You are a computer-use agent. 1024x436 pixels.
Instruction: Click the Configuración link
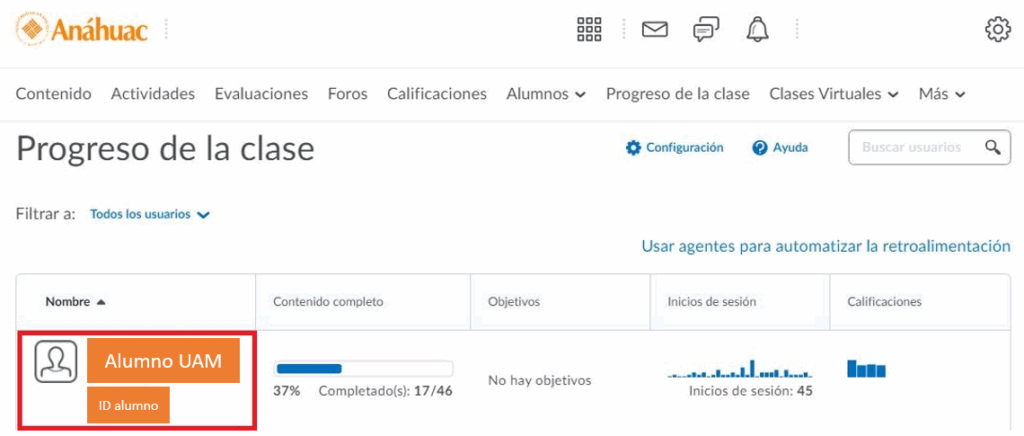(x=674, y=147)
